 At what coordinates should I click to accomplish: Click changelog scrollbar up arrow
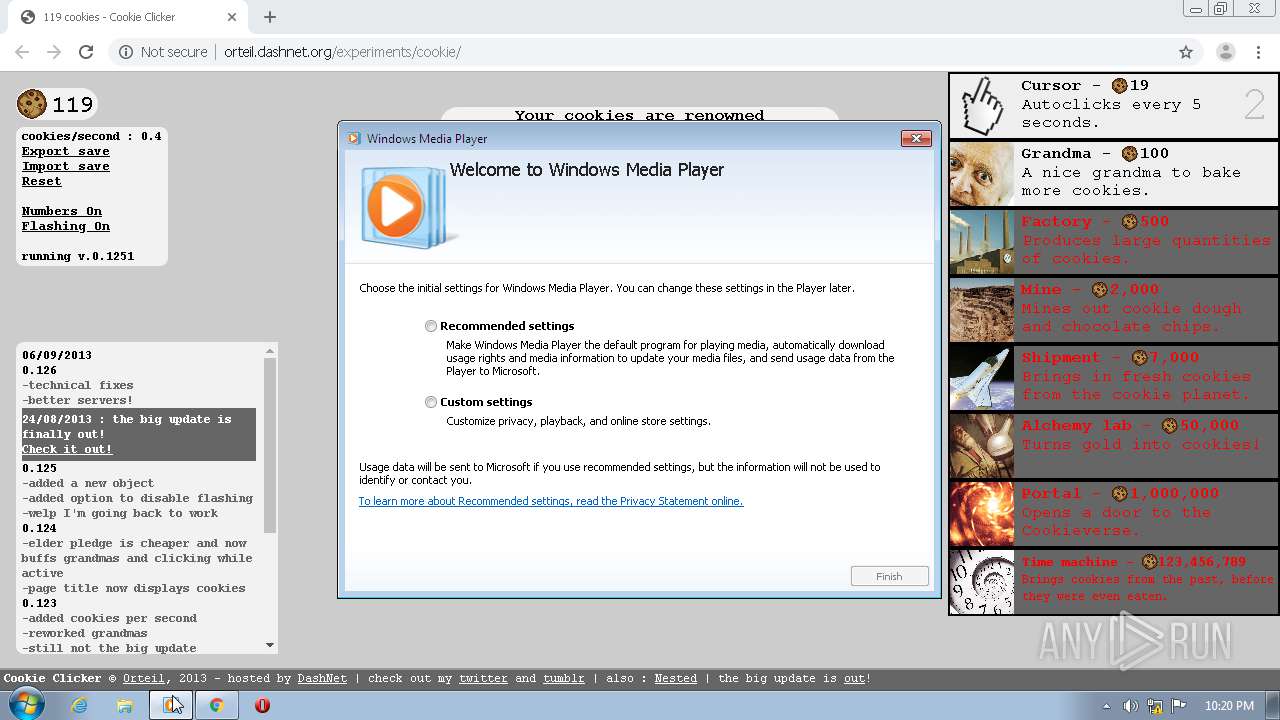(x=270, y=351)
